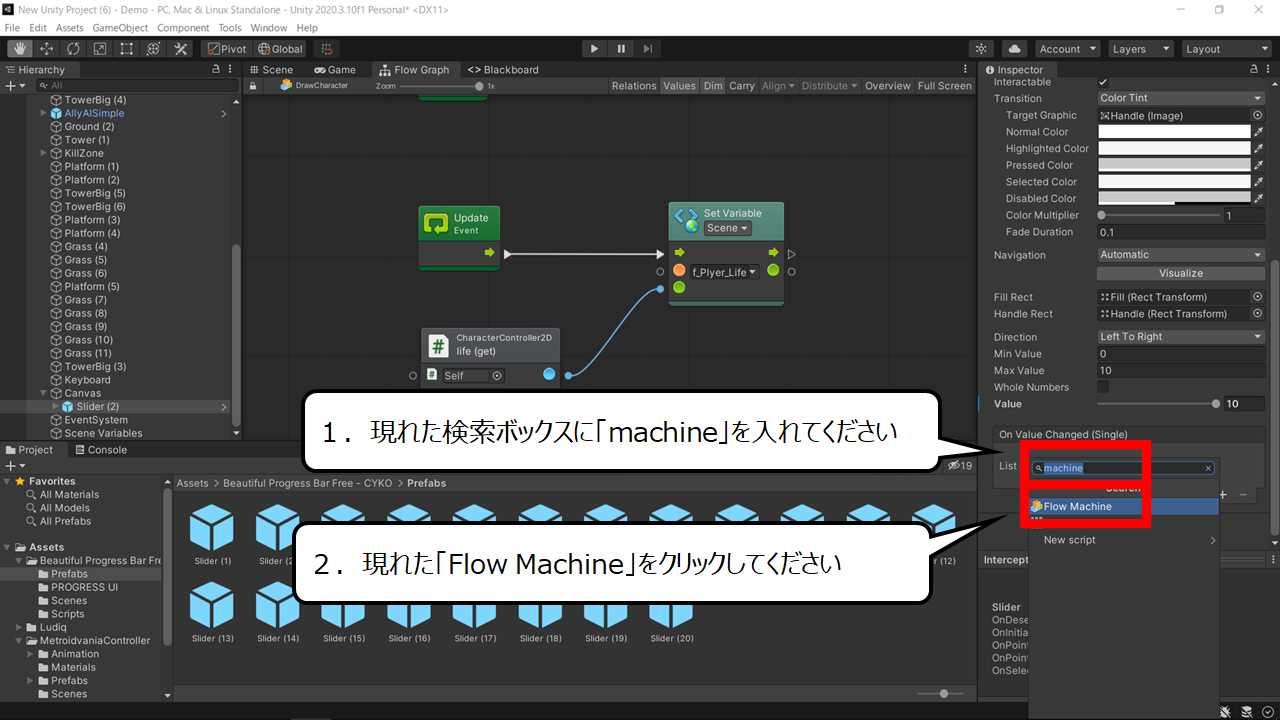Screen dimensions: 1280x720
Task: Toggle the Relations button in Flow Graph
Action: pos(634,86)
